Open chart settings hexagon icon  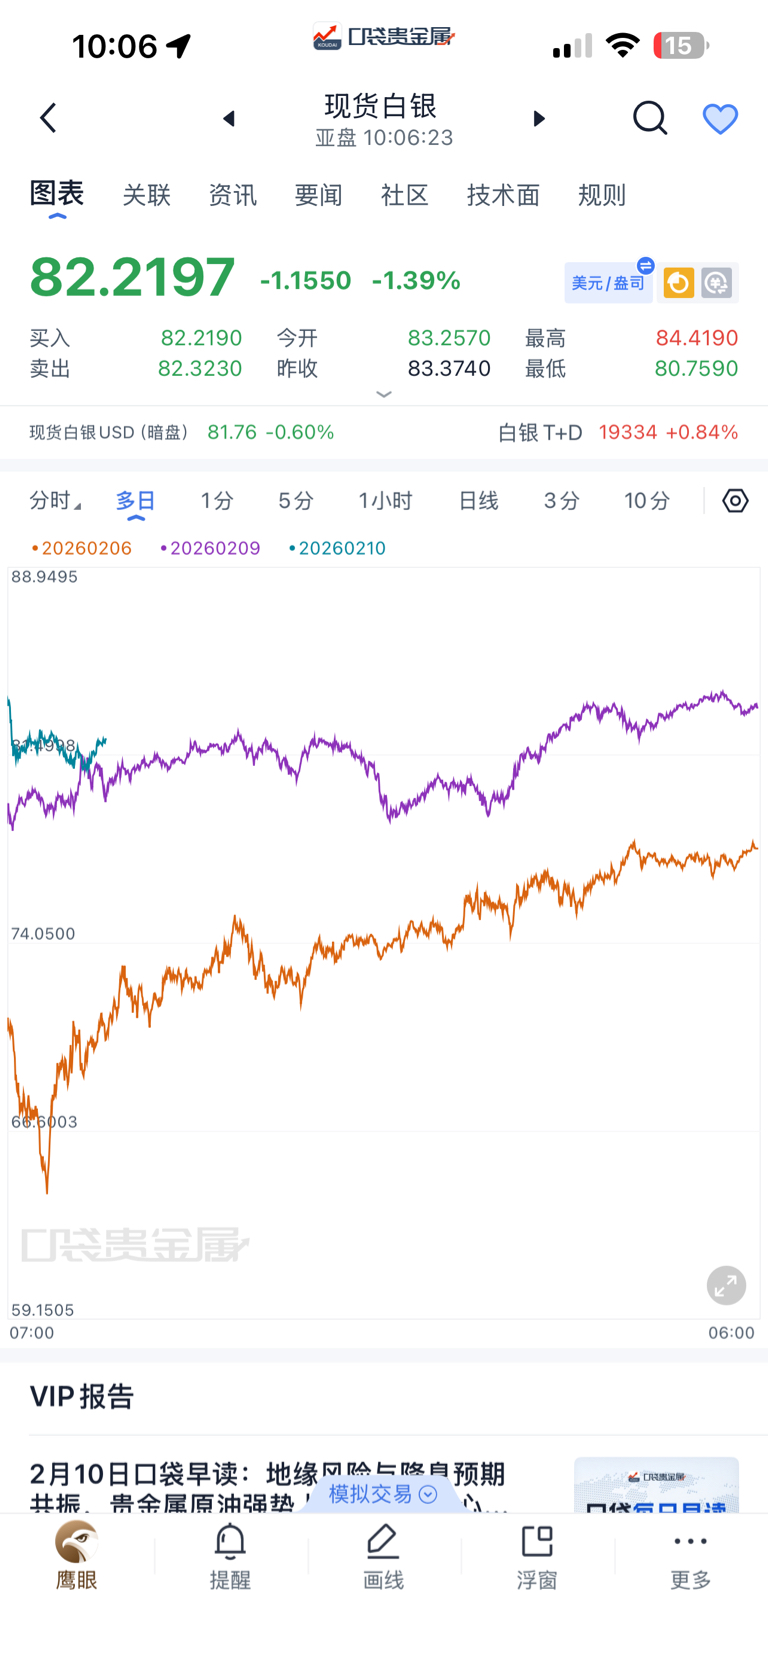click(735, 501)
